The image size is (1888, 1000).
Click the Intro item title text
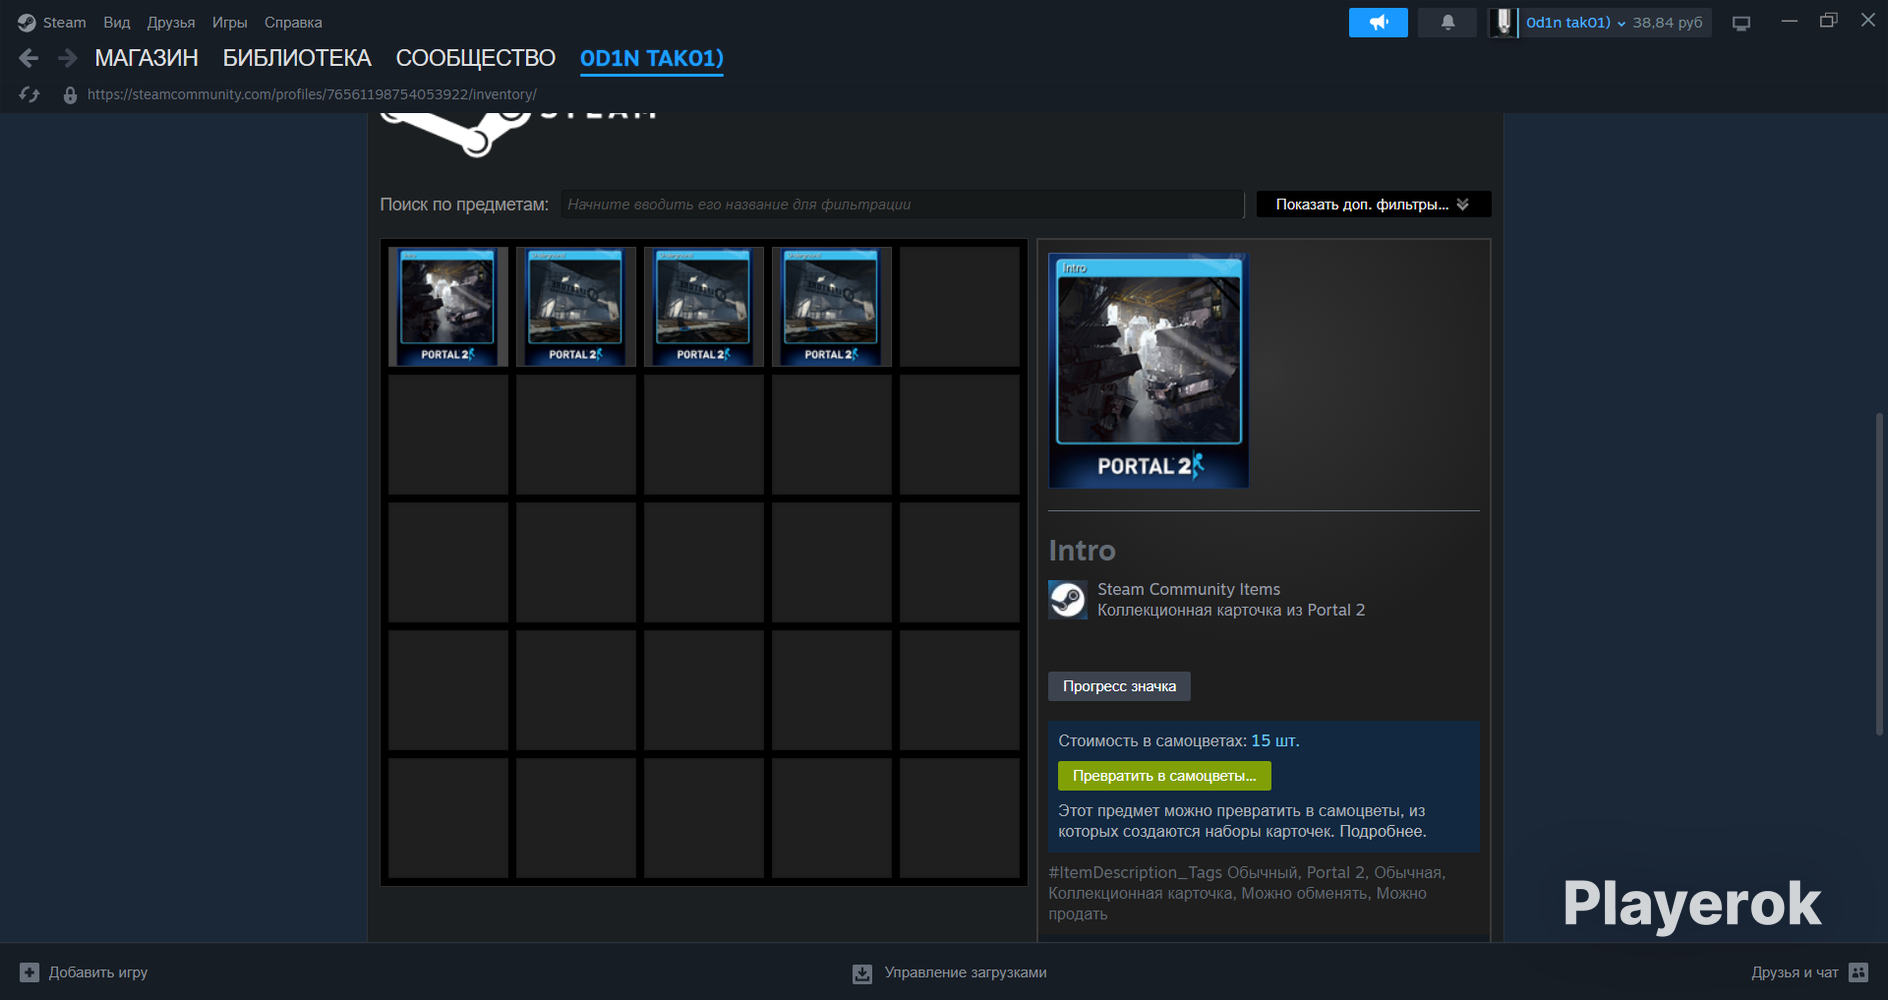point(1082,550)
